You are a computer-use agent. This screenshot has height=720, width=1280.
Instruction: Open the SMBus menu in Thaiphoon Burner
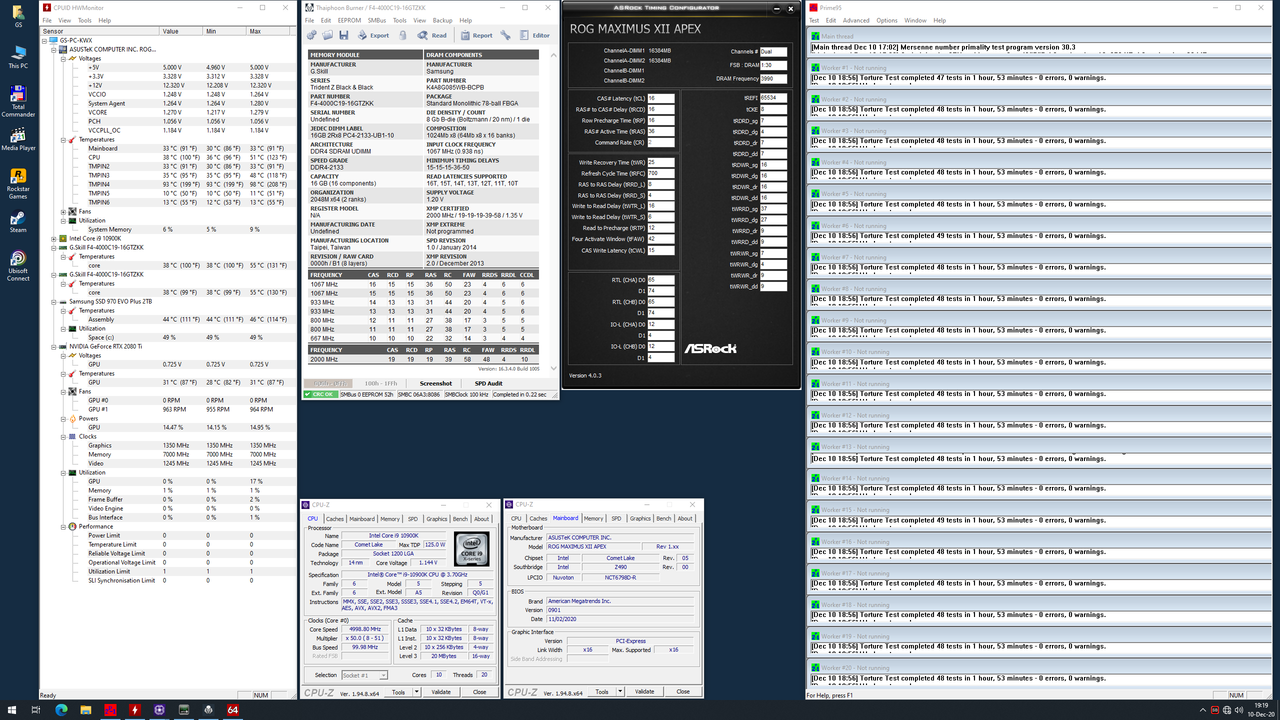pos(377,20)
